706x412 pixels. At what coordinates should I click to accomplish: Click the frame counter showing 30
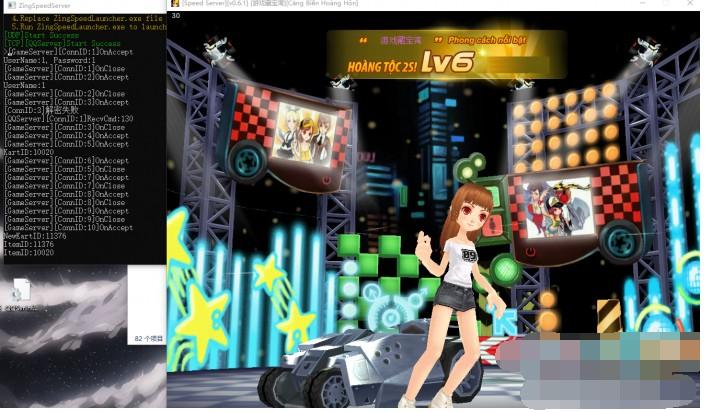click(x=176, y=15)
